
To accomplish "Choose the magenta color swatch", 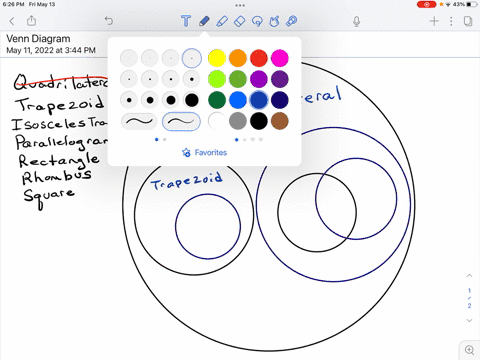I will tap(280, 58).
